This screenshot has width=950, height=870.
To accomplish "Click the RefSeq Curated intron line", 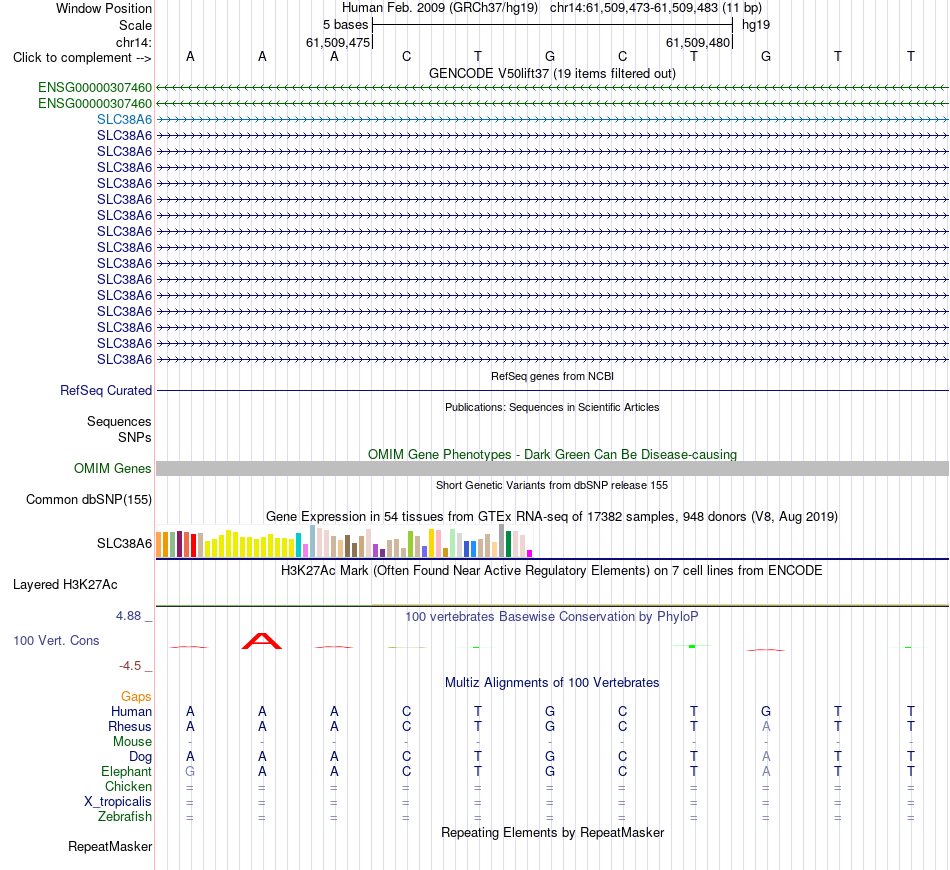I will click(x=552, y=390).
